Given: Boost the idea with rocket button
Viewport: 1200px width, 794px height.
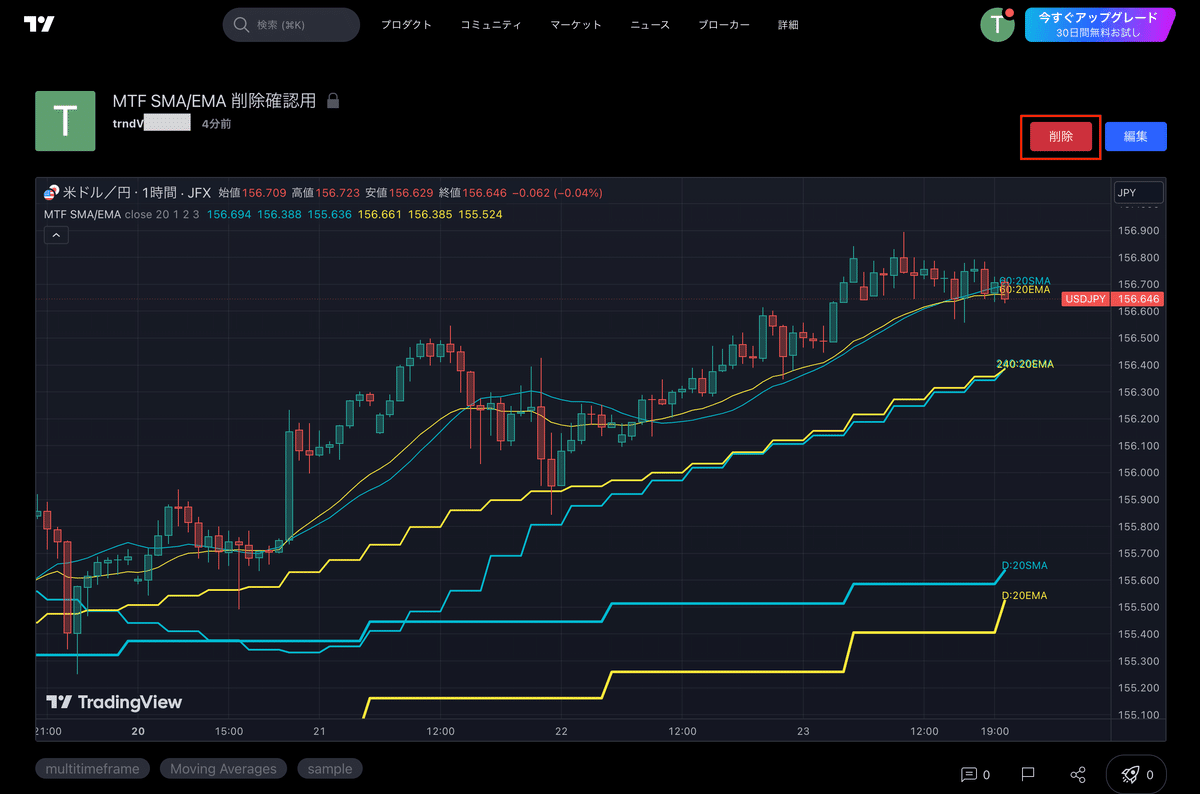Looking at the screenshot, I should point(1136,774).
